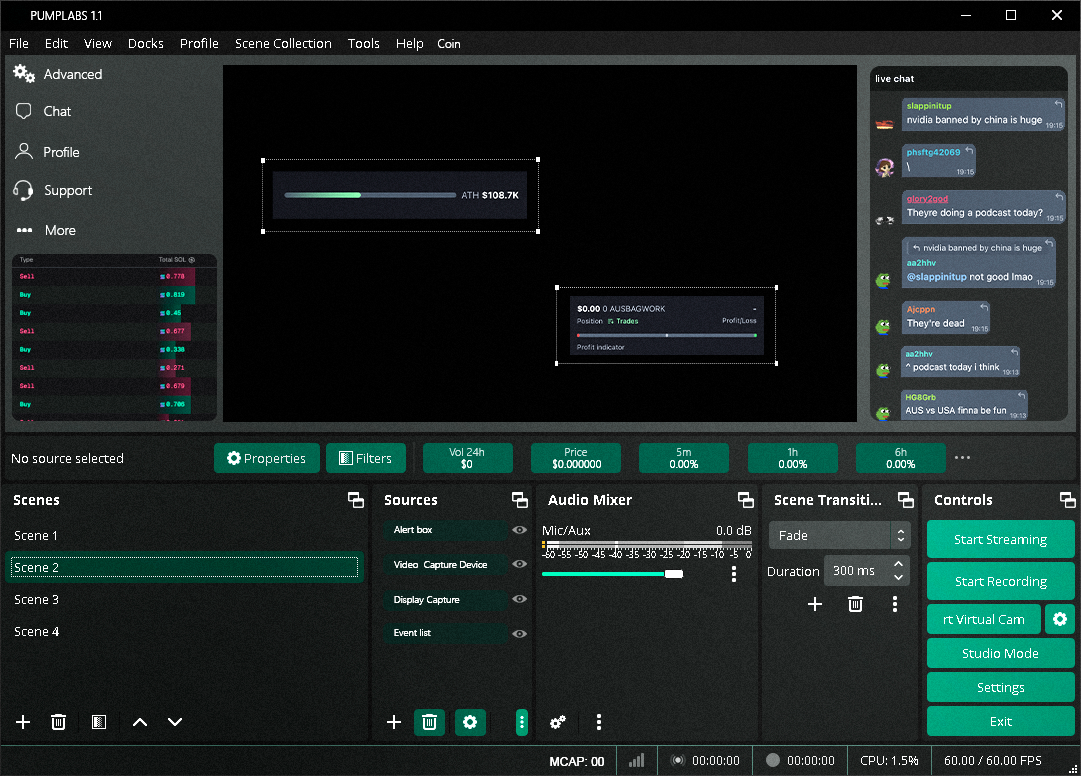Click the Start Streaming button

click(x=1000, y=539)
